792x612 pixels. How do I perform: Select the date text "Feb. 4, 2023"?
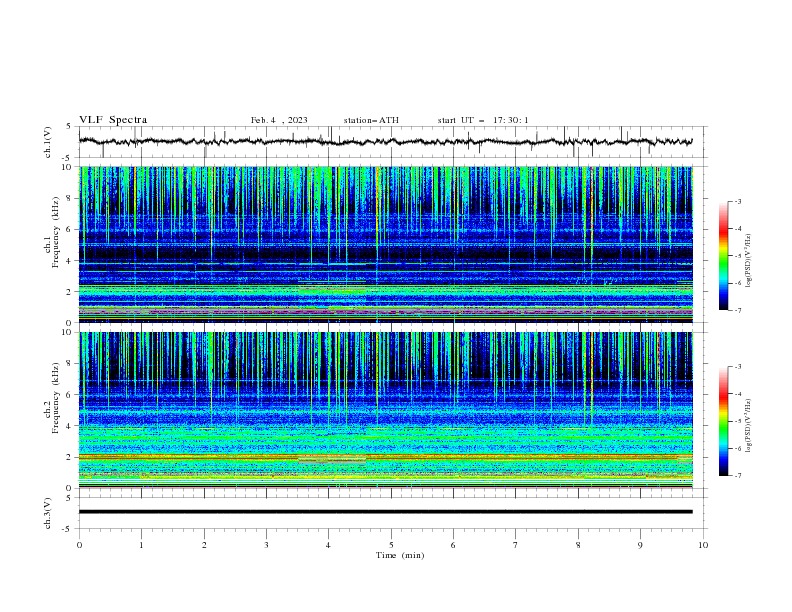pos(279,120)
